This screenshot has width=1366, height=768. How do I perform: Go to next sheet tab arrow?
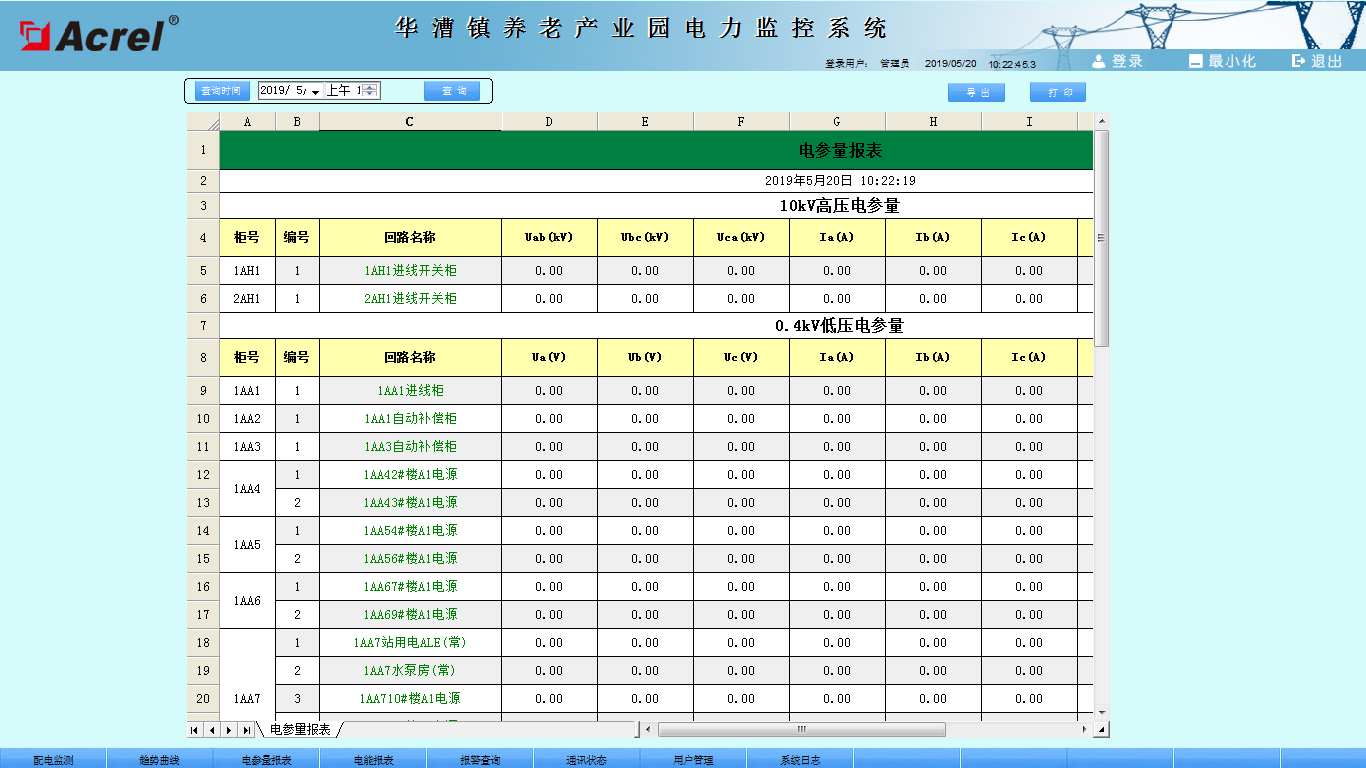(x=229, y=730)
